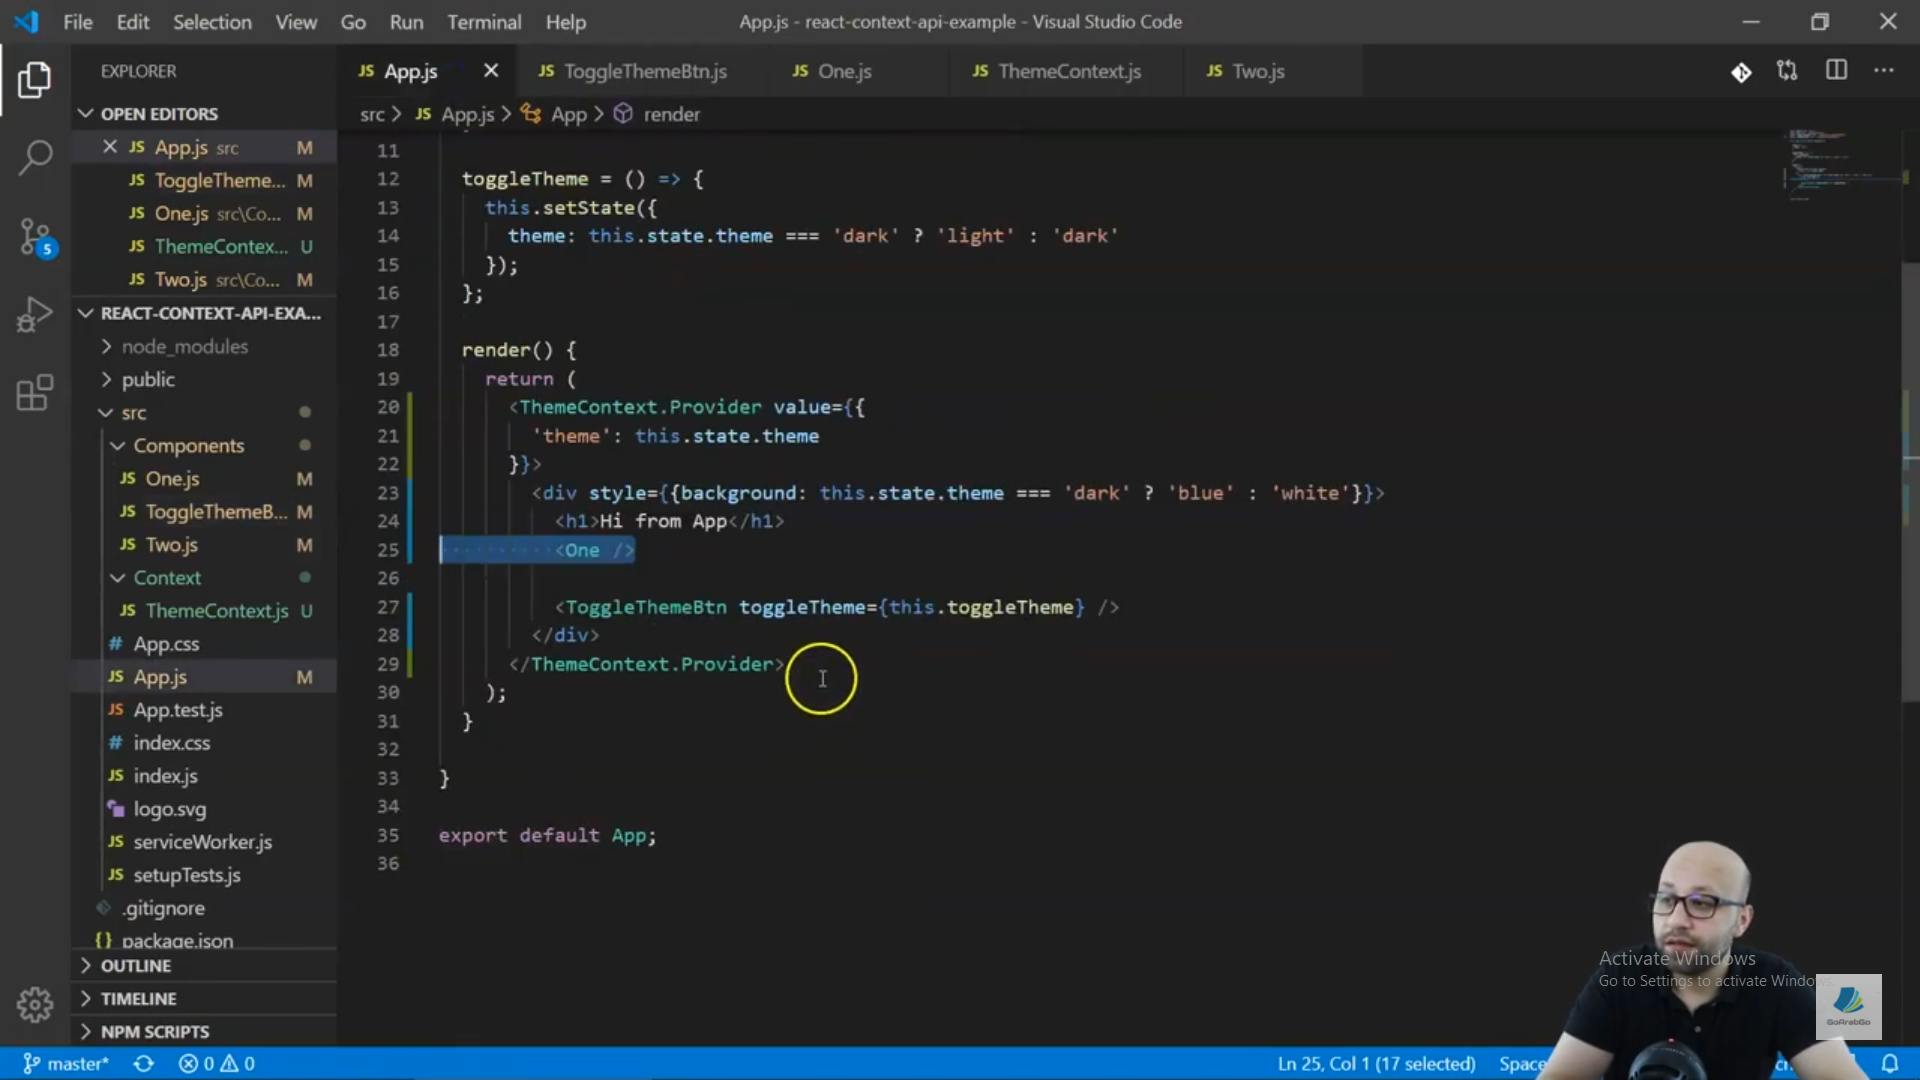Open the Run and Debug view
The height and width of the screenshot is (1080, 1920).
(x=35, y=315)
